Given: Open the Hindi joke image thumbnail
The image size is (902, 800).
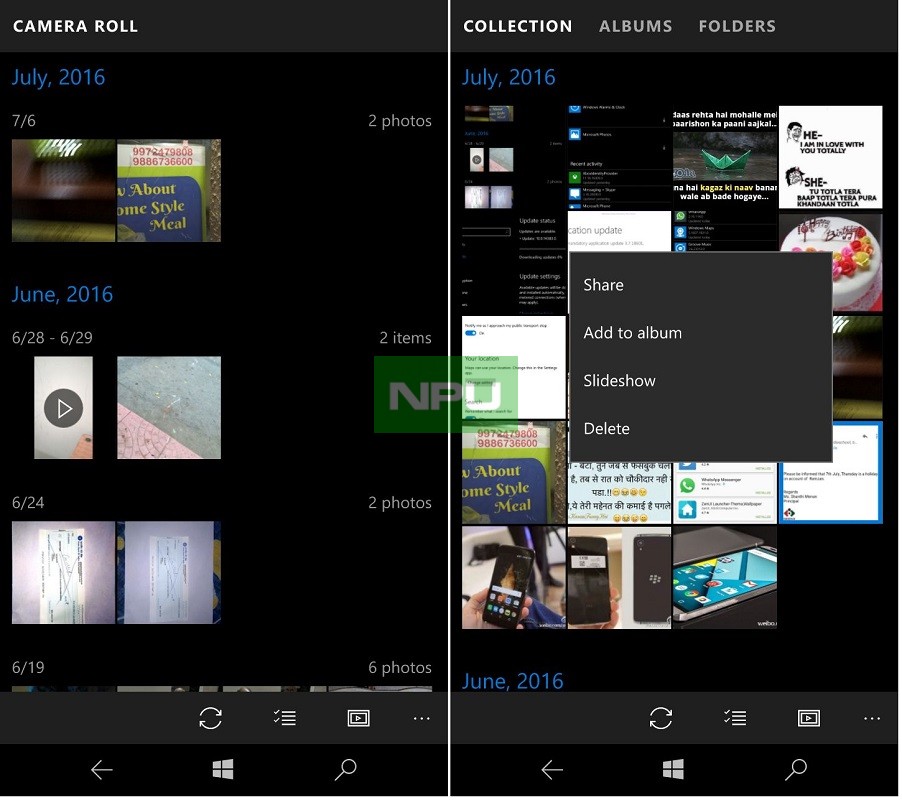Looking at the screenshot, I should 620,492.
